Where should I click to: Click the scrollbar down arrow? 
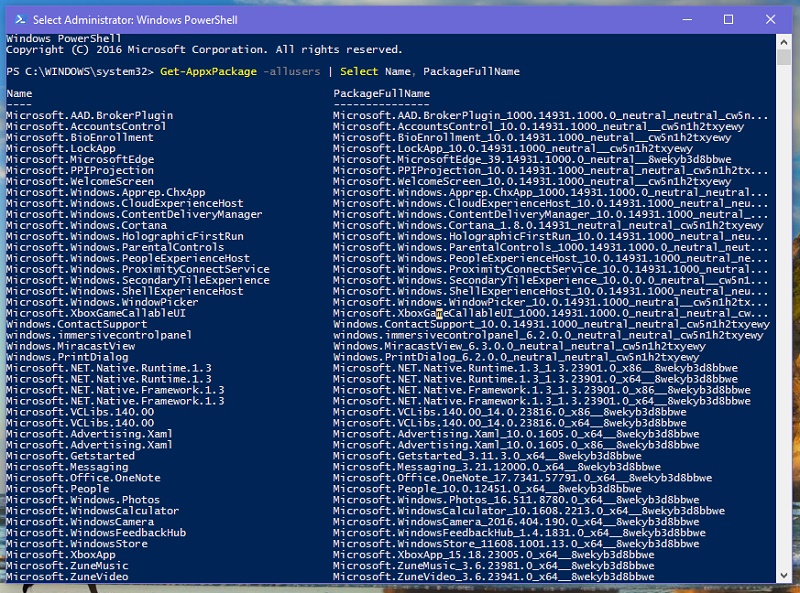[784, 576]
